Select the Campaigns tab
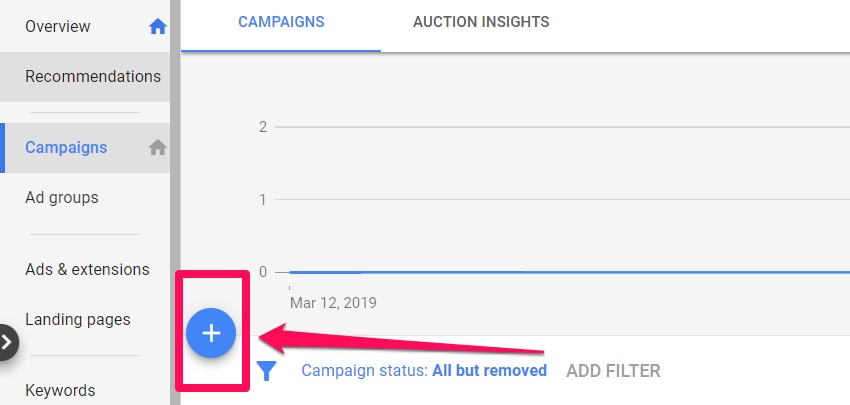Viewport: 850px width, 405px height. coord(281,22)
